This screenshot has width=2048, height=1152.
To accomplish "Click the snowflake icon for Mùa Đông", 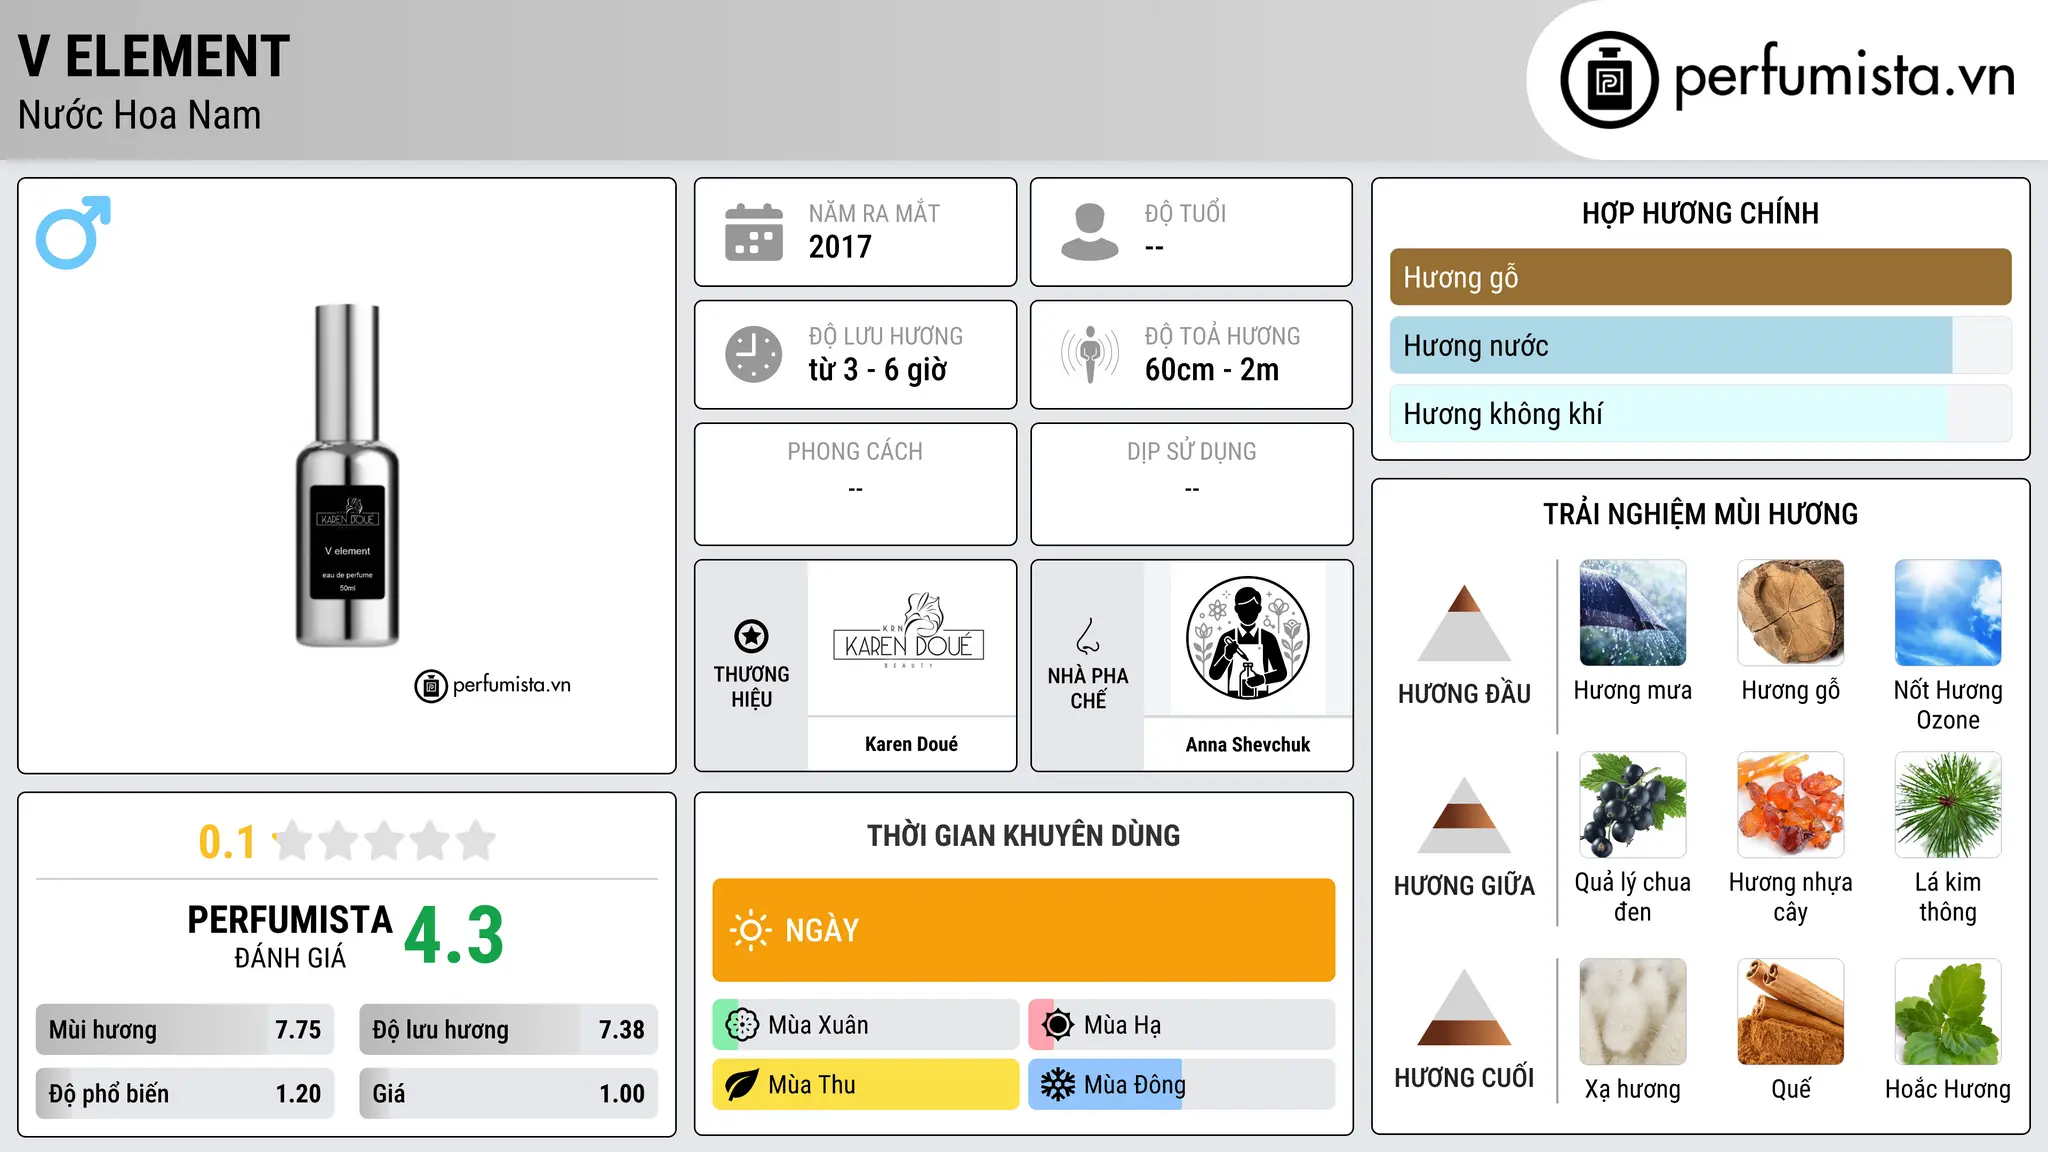I will point(1057,1085).
